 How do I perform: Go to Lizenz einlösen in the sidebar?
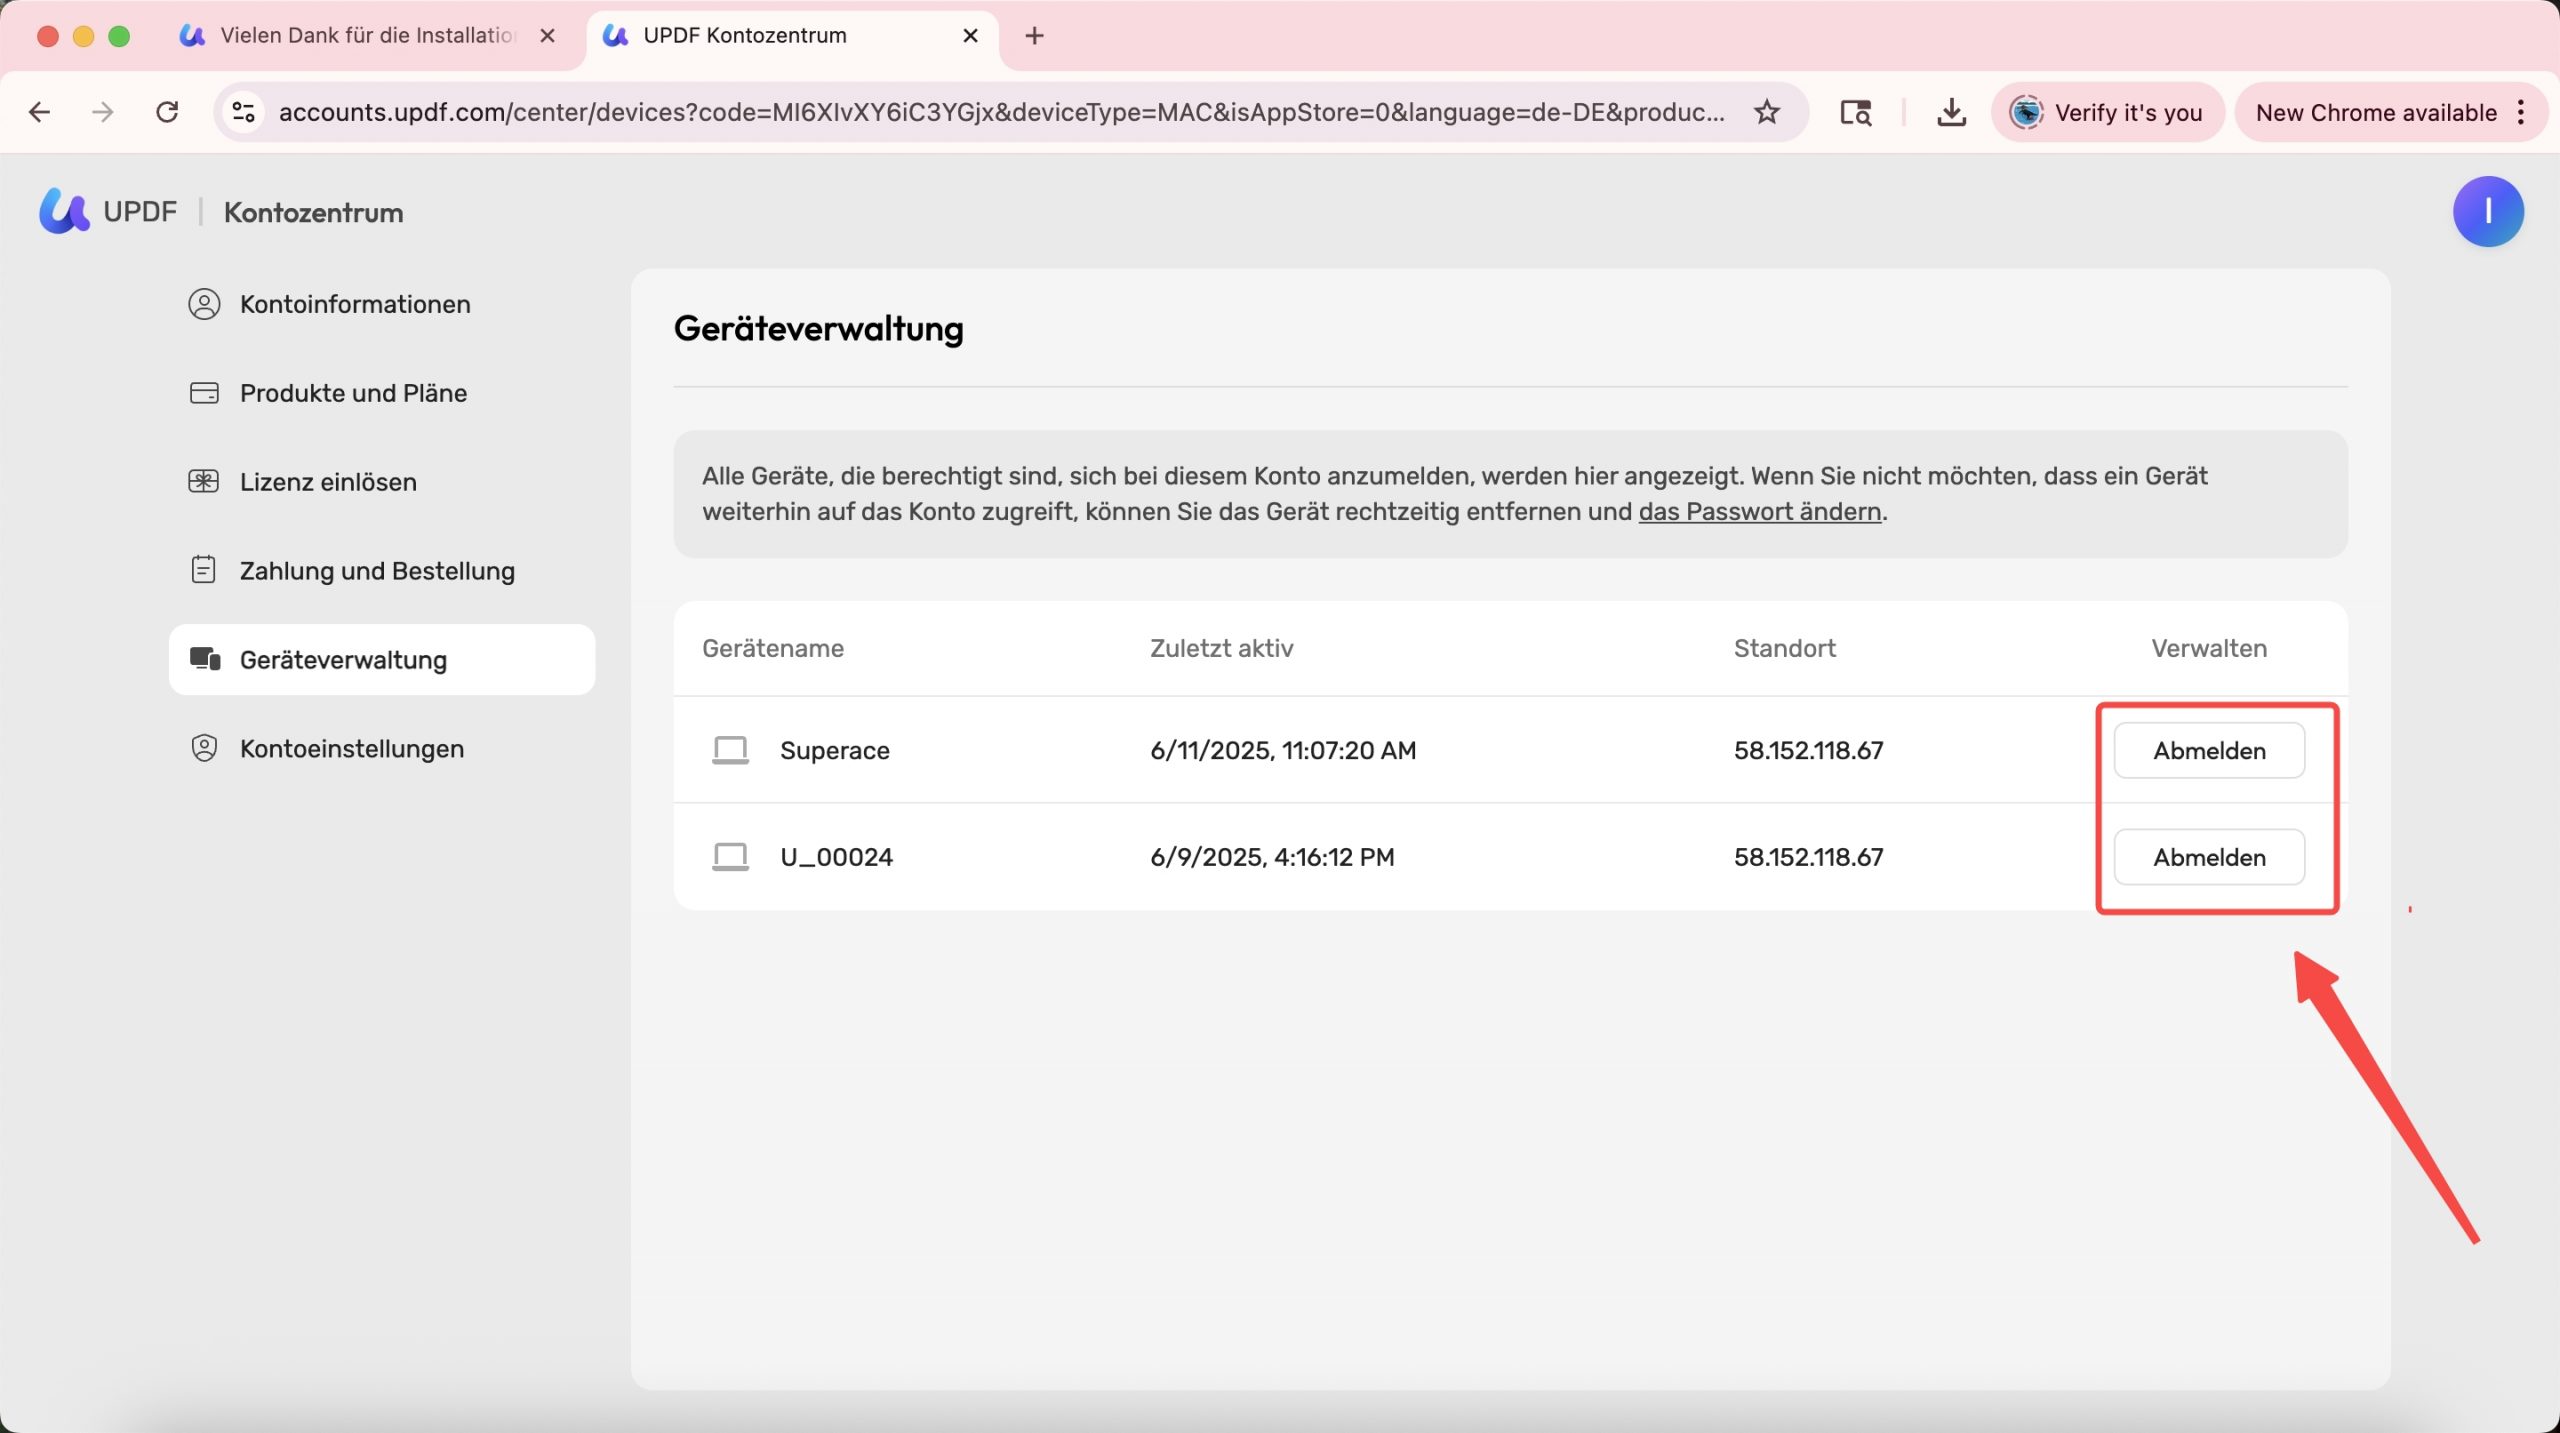382,482
